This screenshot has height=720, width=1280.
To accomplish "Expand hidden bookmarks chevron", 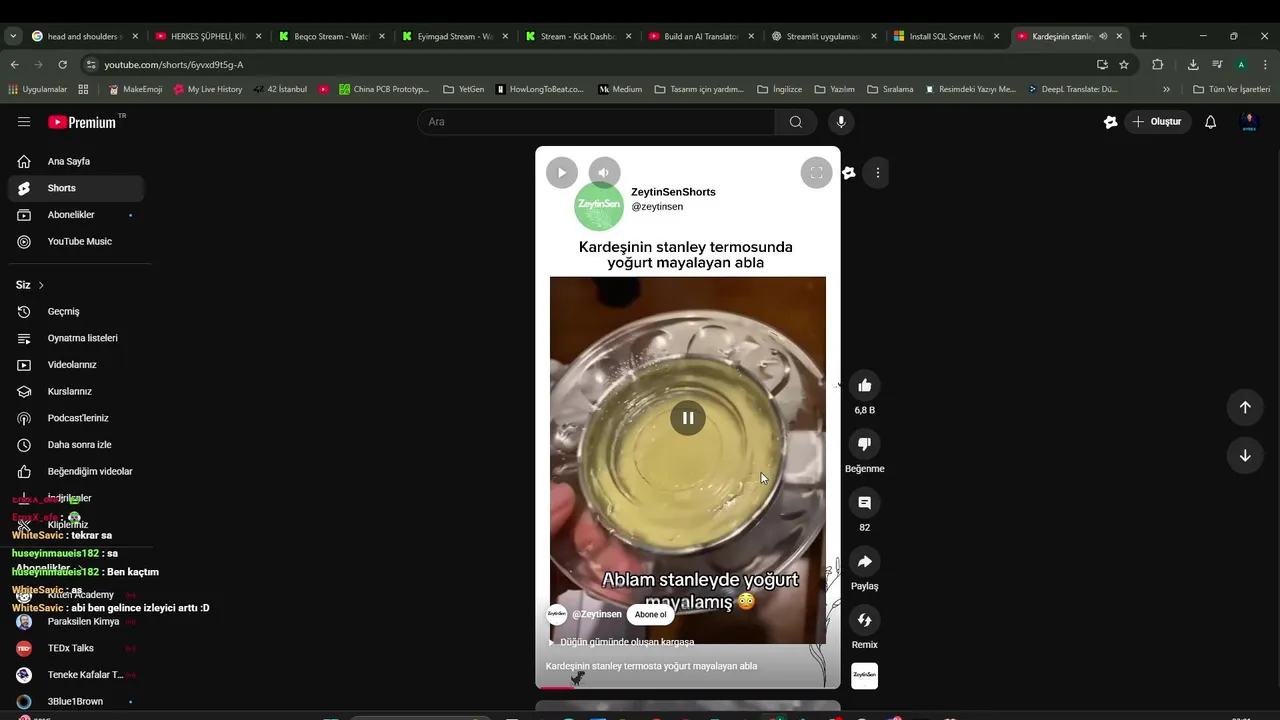I will click(1166, 89).
